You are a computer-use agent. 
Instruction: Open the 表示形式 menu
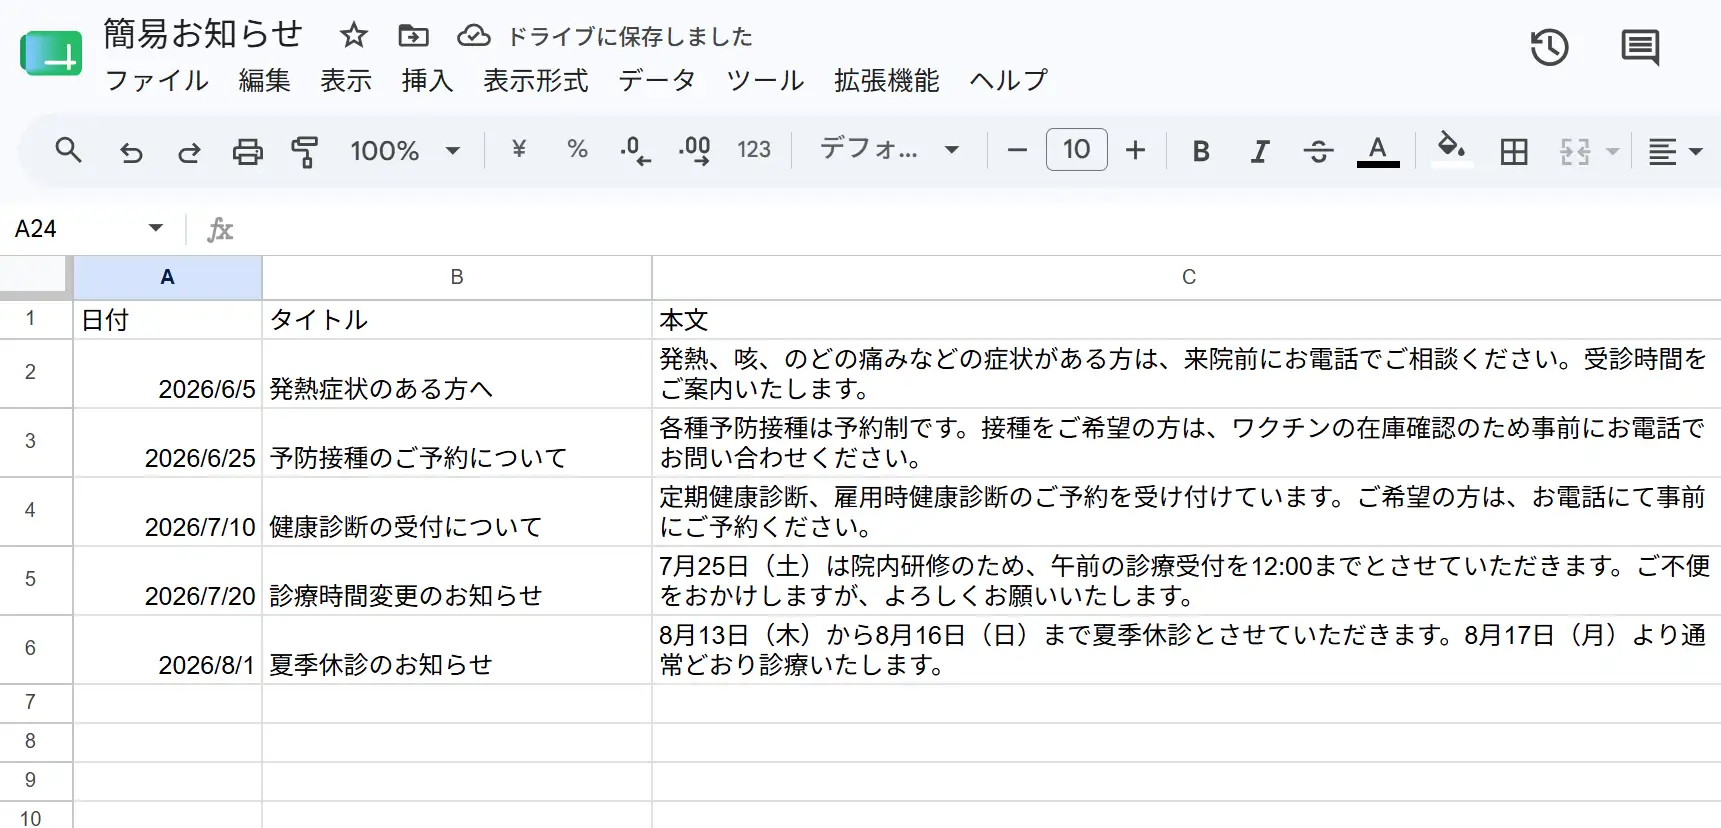click(x=536, y=81)
